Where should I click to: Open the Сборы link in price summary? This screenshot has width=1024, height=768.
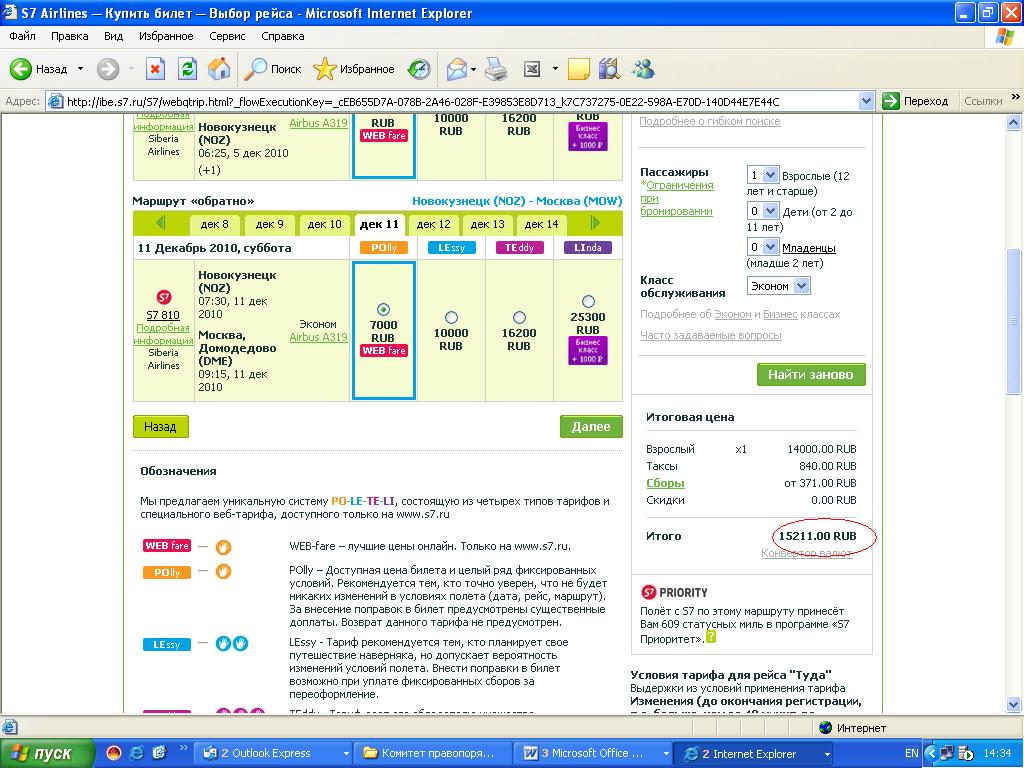coord(665,483)
